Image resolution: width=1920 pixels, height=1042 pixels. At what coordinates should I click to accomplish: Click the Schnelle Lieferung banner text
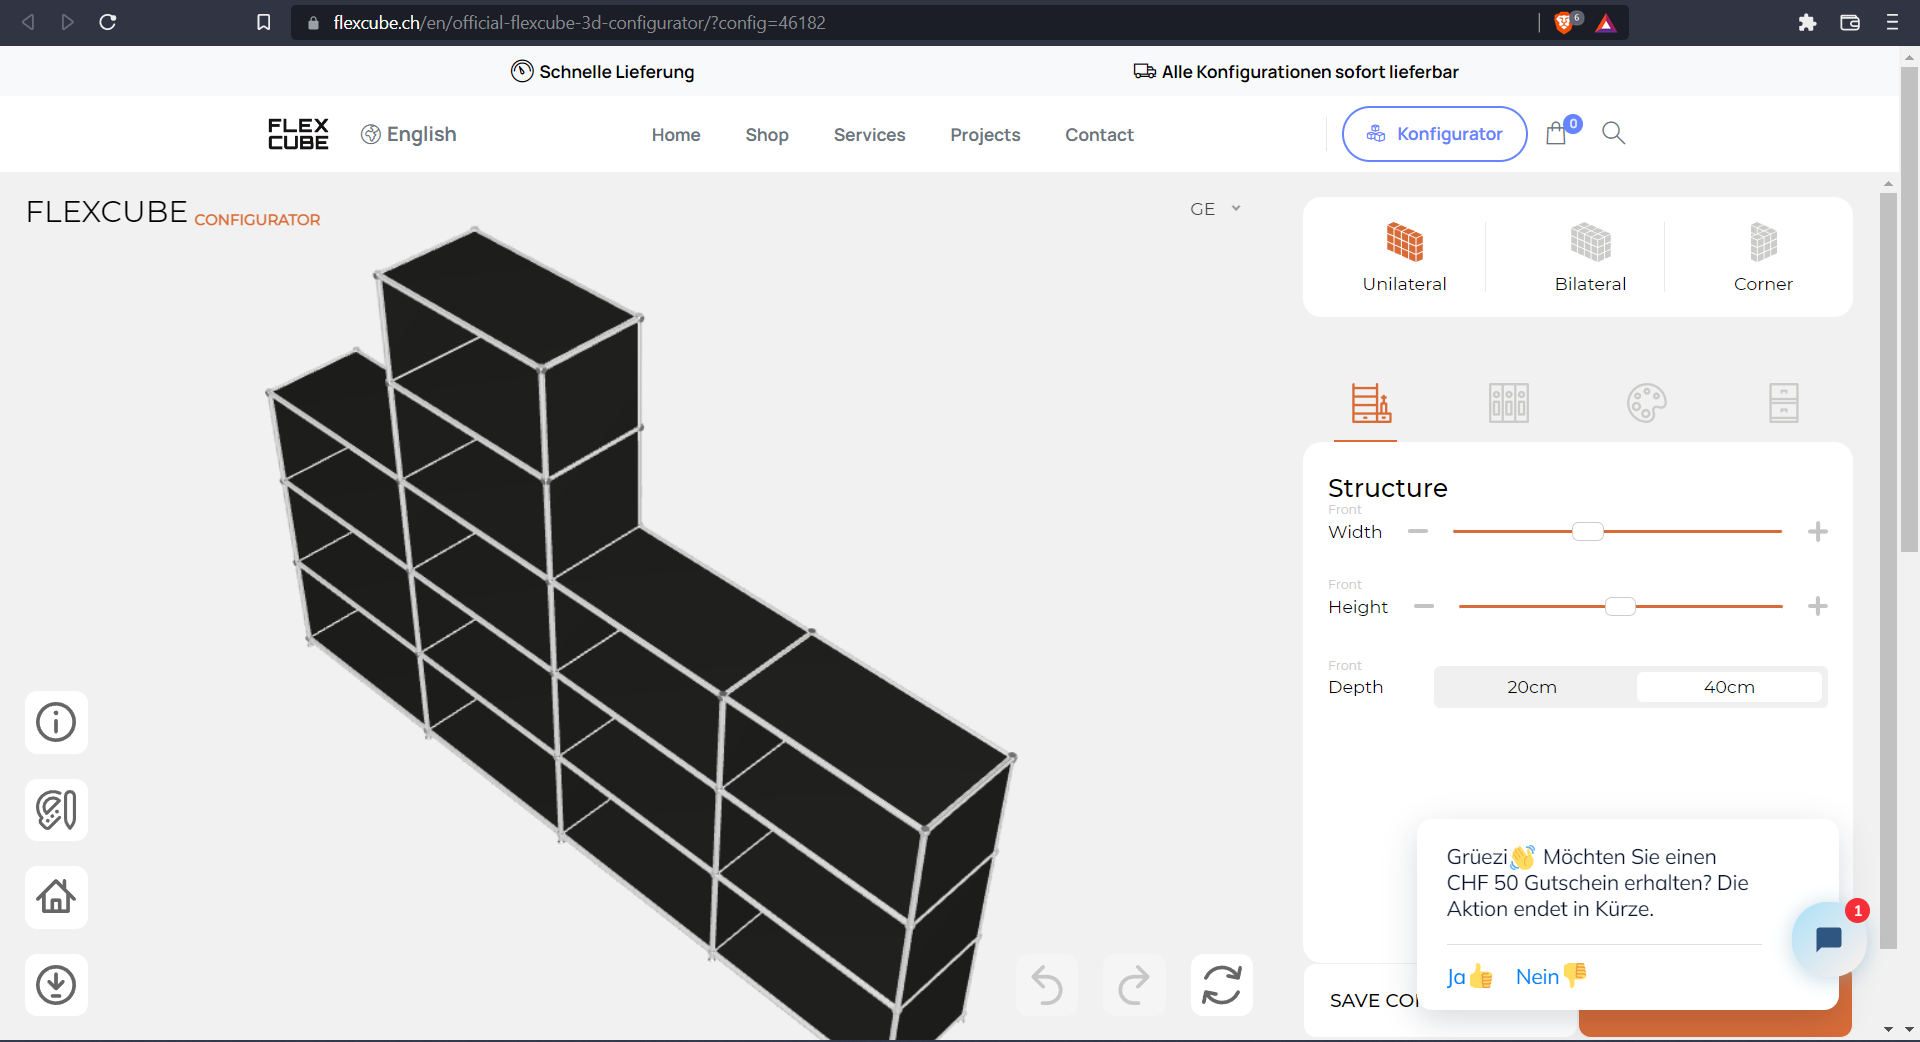coord(616,72)
